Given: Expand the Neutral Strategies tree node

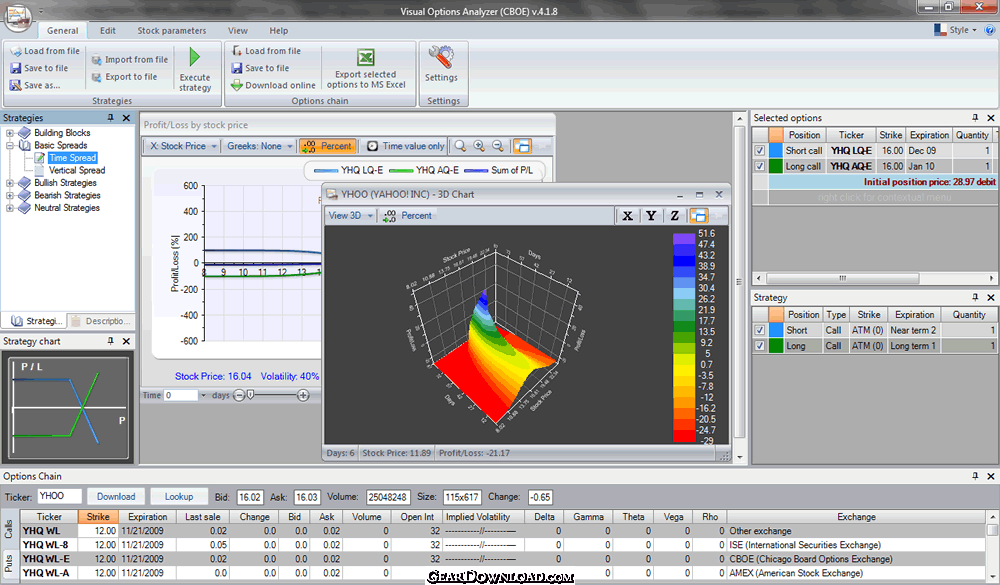Looking at the screenshot, I should tap(10, 208).
